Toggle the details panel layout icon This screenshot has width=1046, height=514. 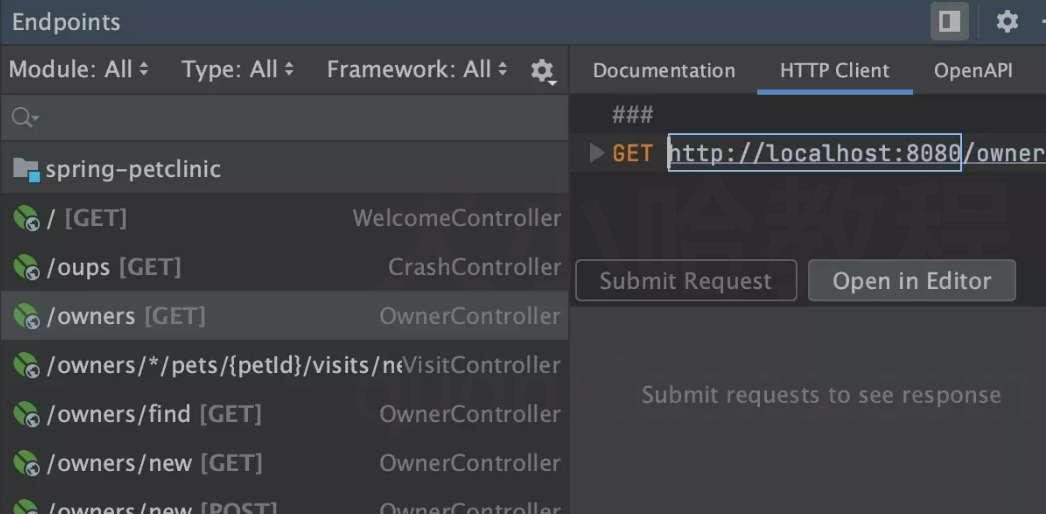pos(949,21)
